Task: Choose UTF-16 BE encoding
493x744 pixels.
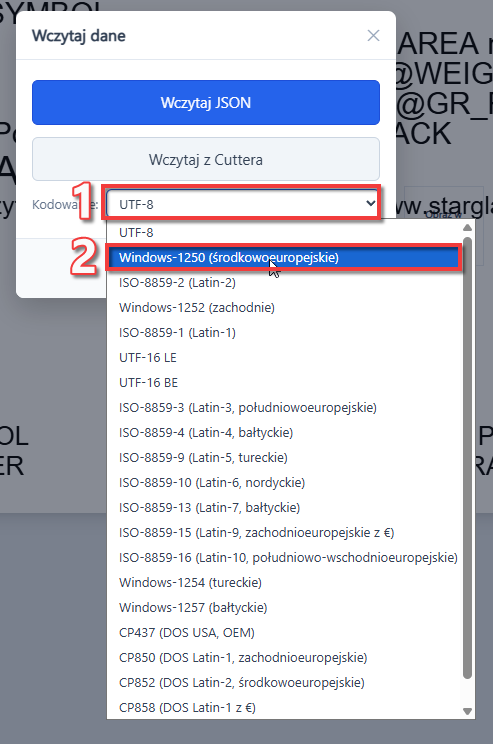Action: coord(285,382)
